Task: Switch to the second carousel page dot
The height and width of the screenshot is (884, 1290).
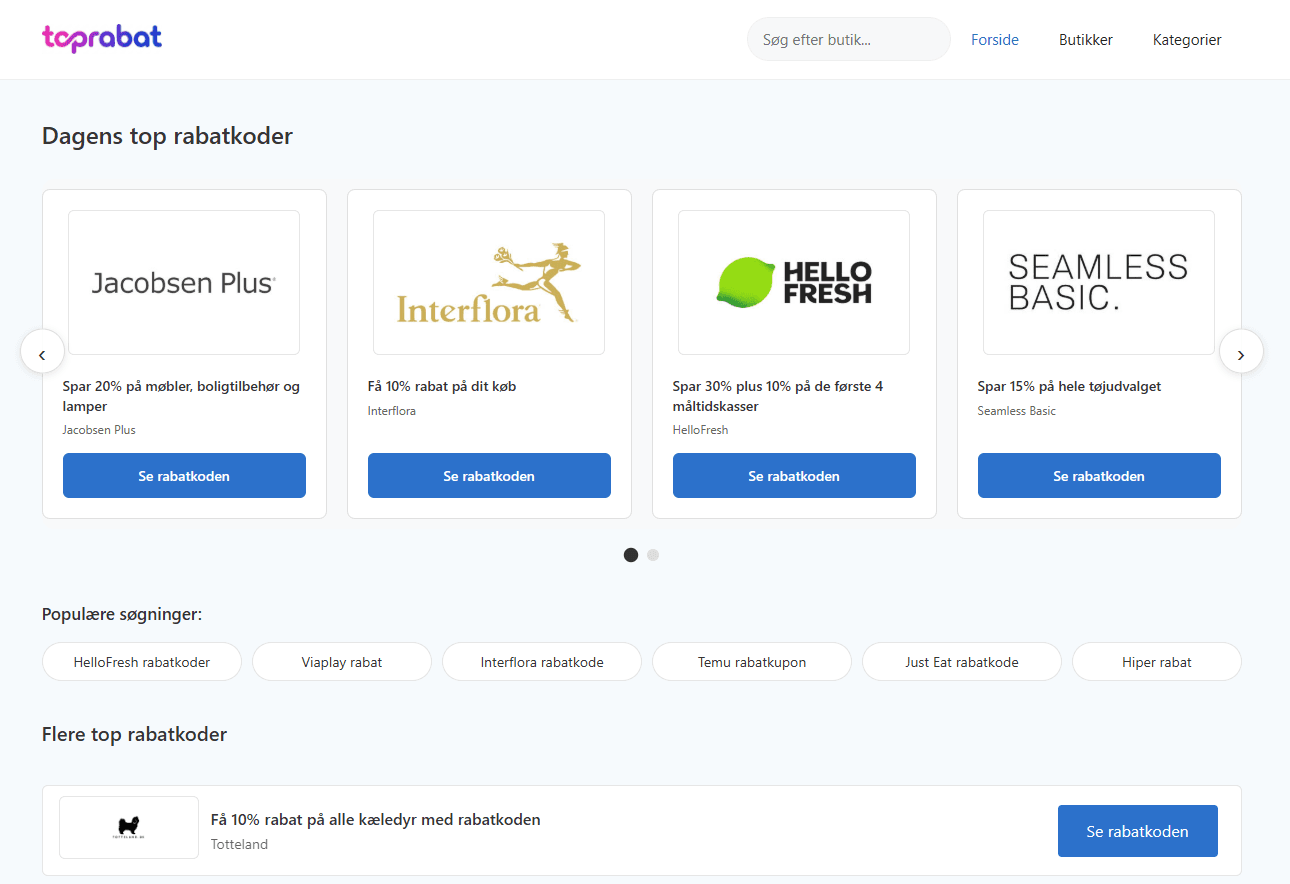Action: (x=653, y=555)
